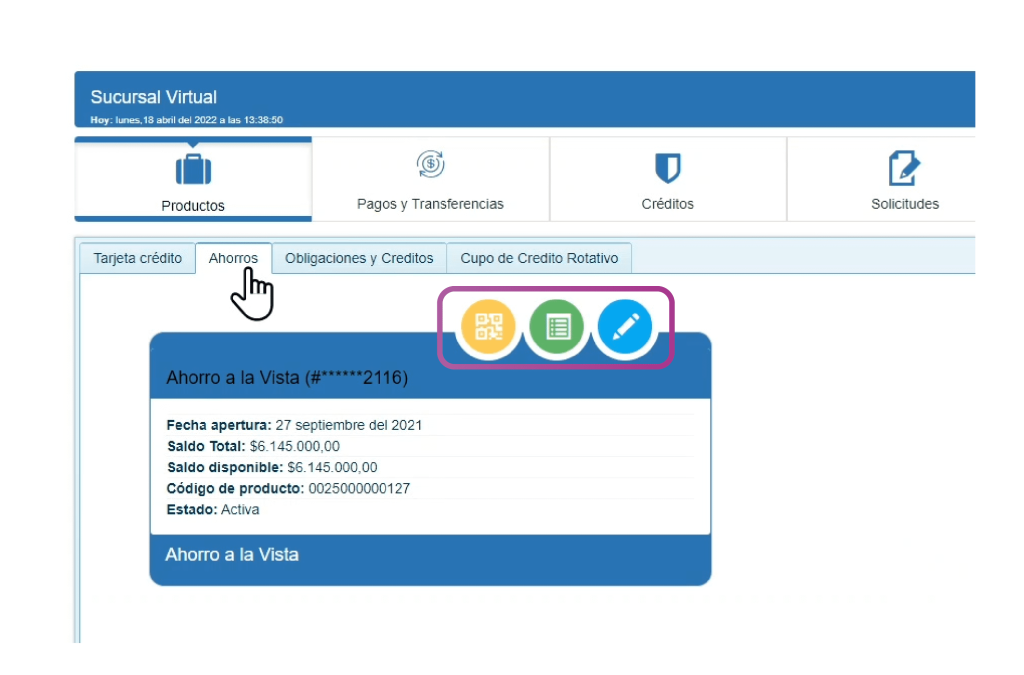Viewport: 1024px width, 675px height.
Task: Go to the Créditos section label
Action: tap(667, 204)
